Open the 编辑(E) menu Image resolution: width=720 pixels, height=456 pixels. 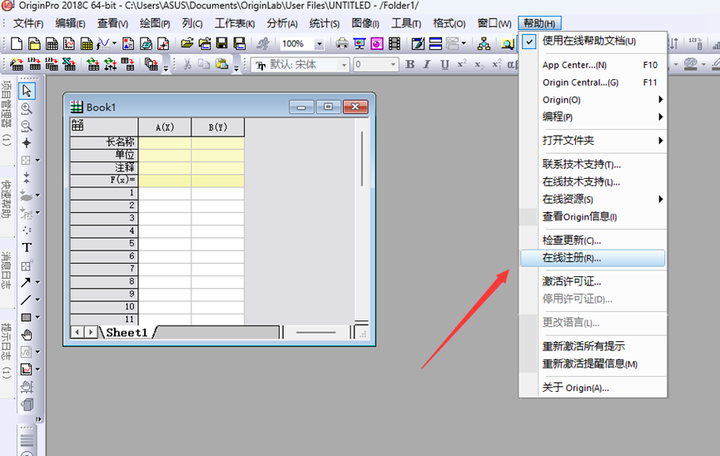(x=70, y=23)
